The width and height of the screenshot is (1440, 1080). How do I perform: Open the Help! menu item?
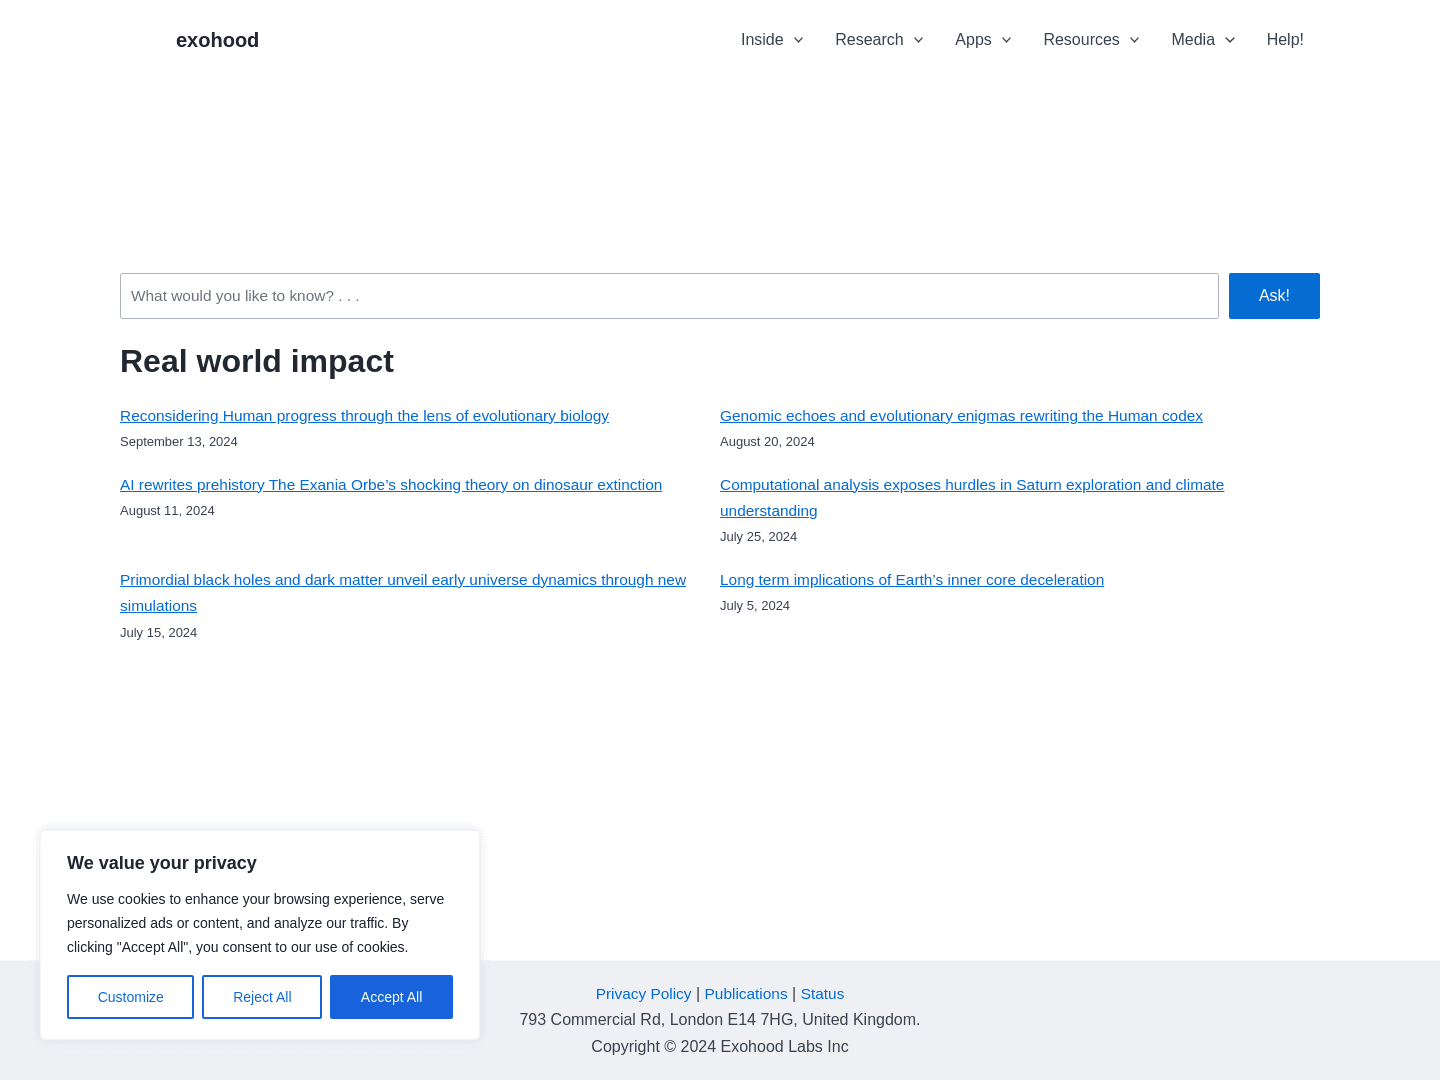click(1285, 40)
